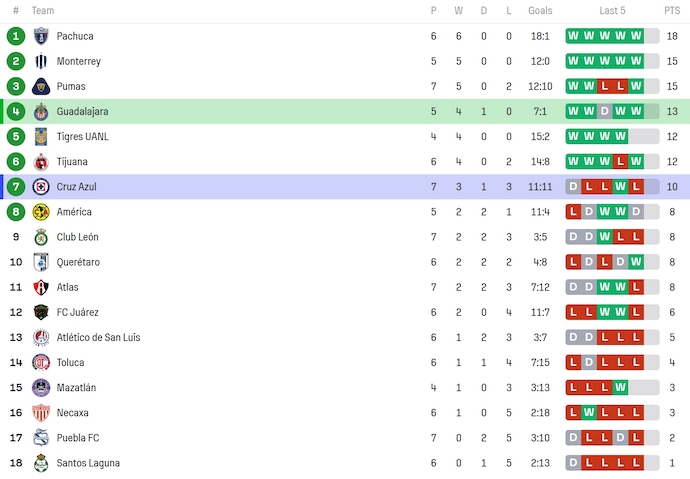Click the Tigres UANL crest icon
690x479 pixels.
pyautogui.click(x=41, y=136)
